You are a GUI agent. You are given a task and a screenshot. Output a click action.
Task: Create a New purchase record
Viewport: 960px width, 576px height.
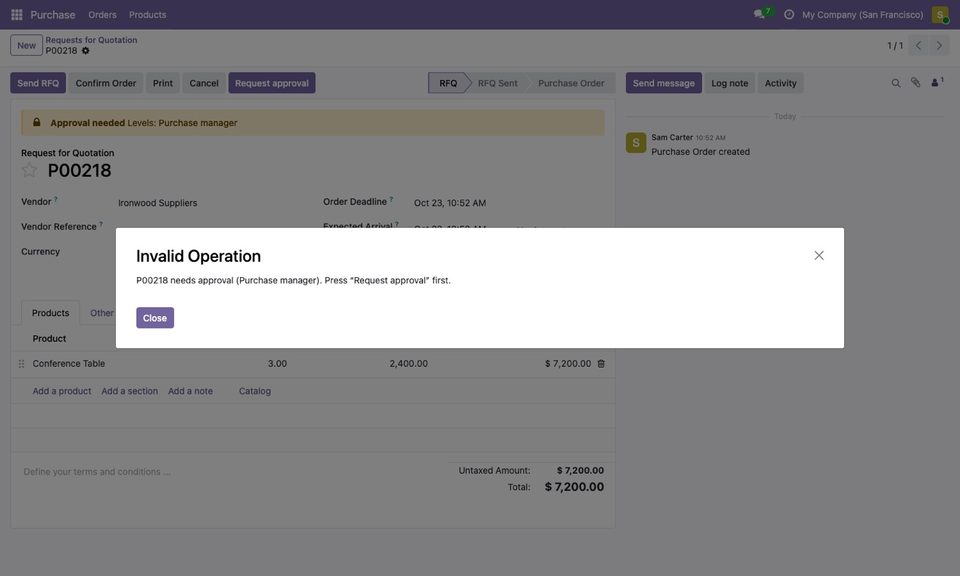coord(26,45)
